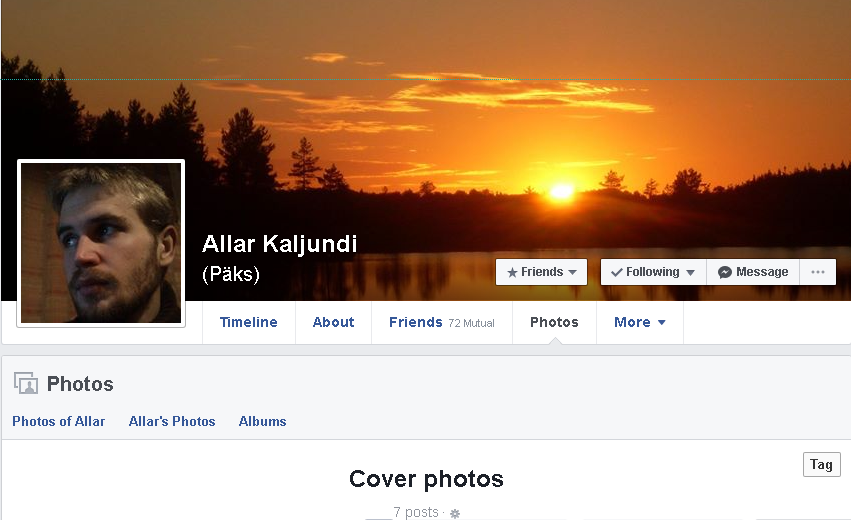Open the Allar's Photos link
This screenshot has width=851, height=520.
click(172, 421)
